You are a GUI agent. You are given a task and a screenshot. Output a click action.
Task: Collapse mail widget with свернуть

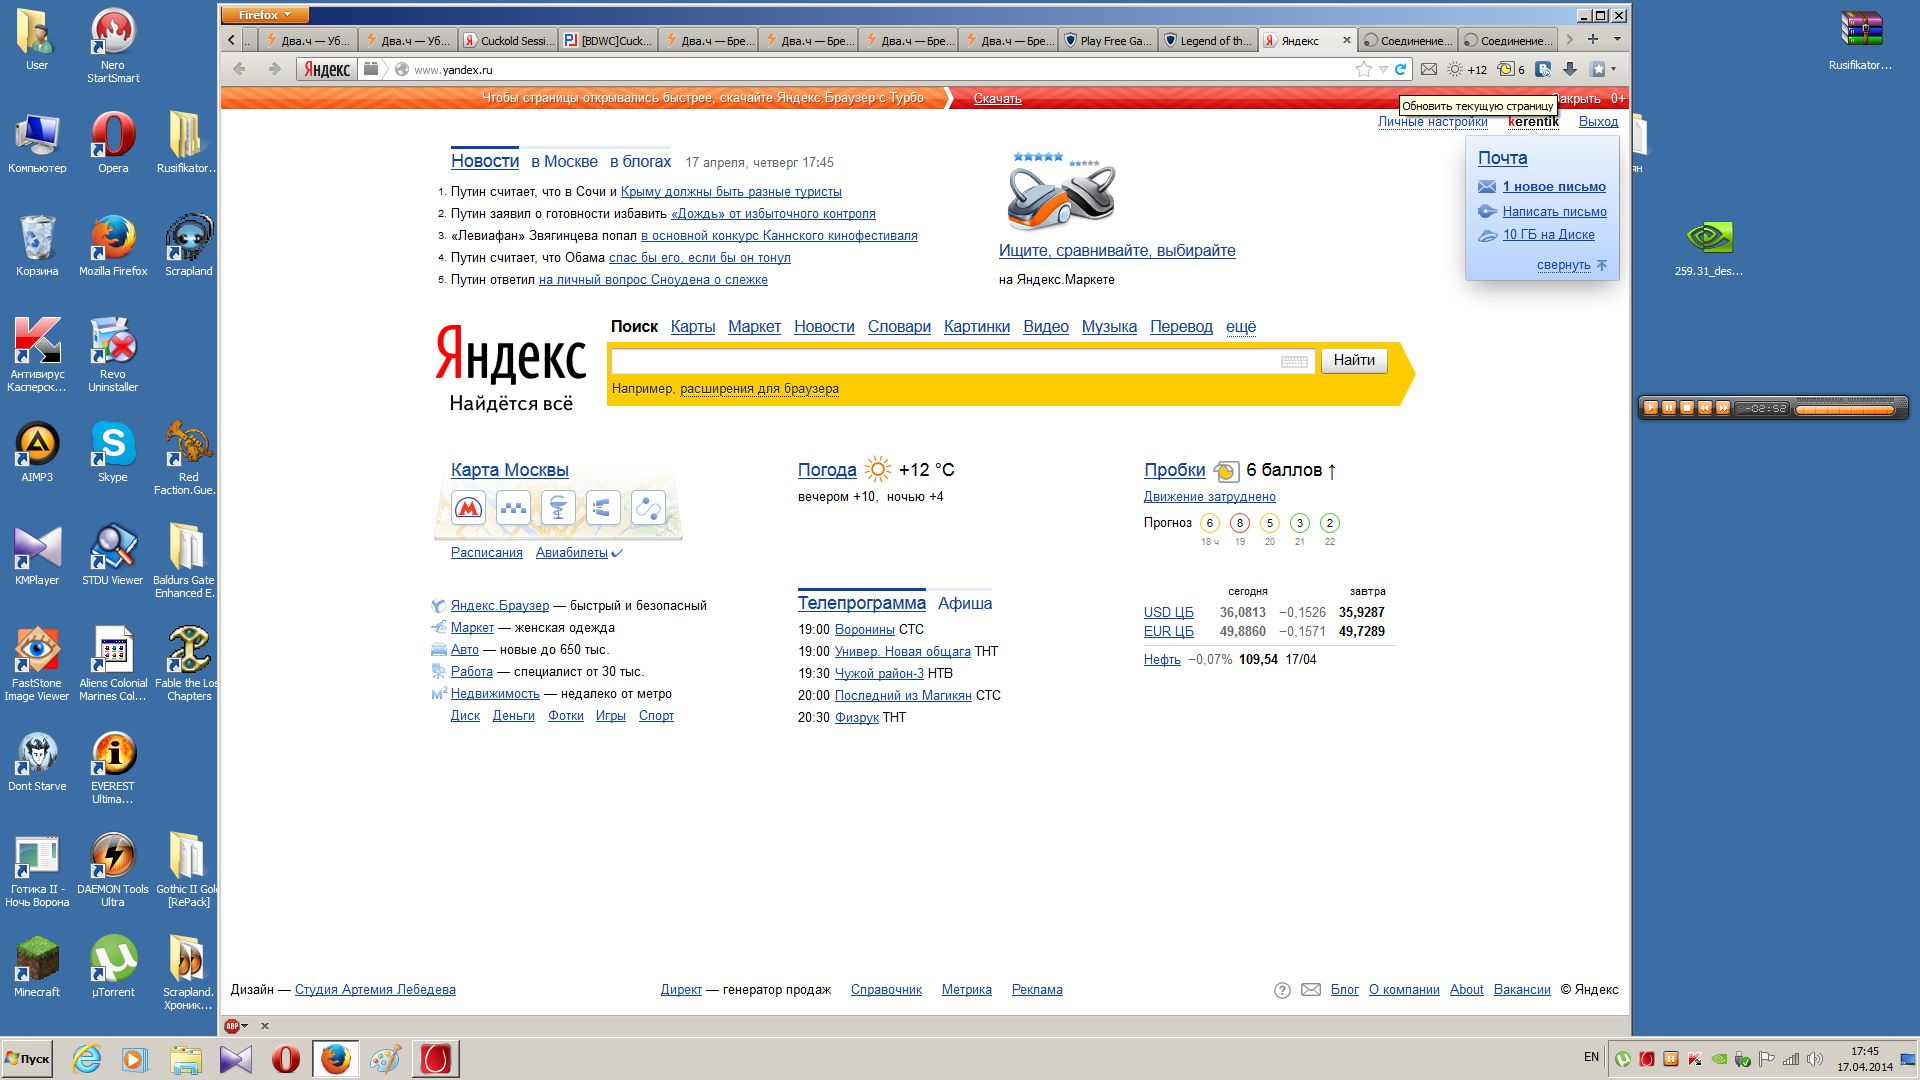tap(1563, 265)
